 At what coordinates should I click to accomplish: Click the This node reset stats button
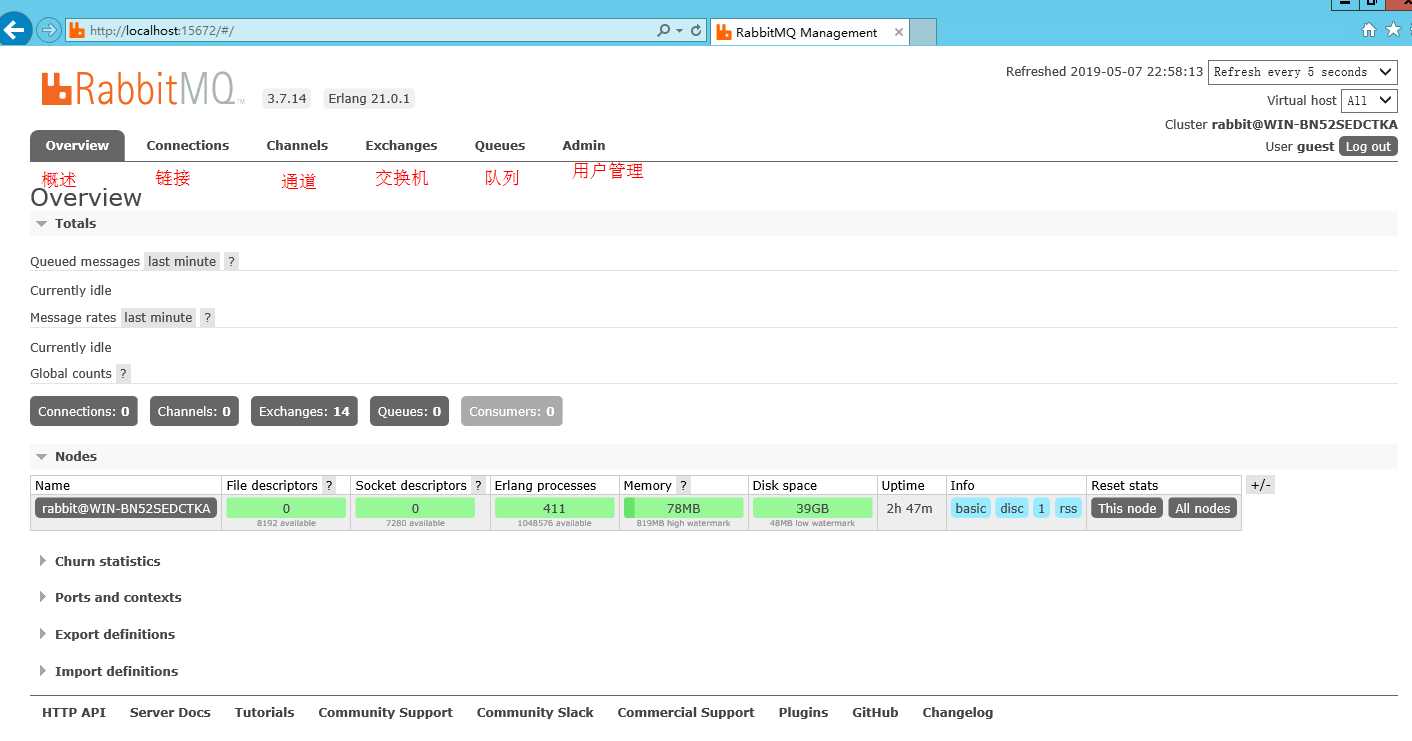click(1127, 508)
